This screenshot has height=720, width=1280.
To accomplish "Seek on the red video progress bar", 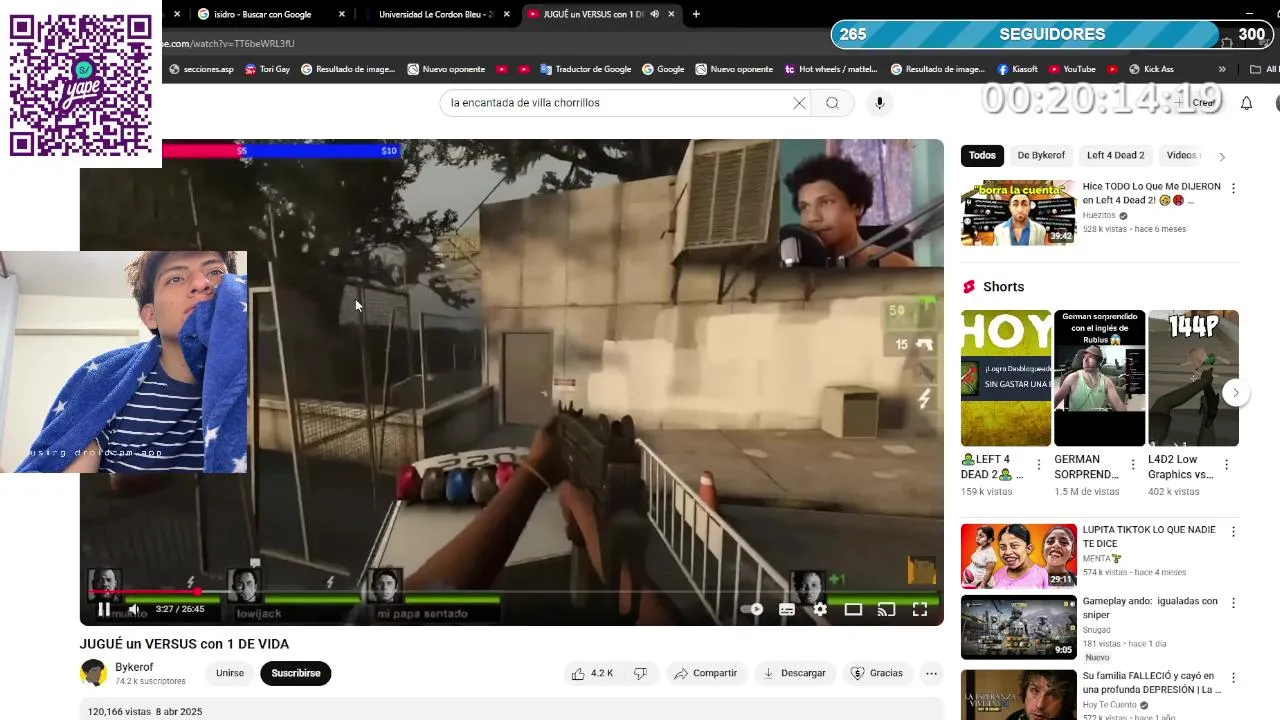I will 512,592.
